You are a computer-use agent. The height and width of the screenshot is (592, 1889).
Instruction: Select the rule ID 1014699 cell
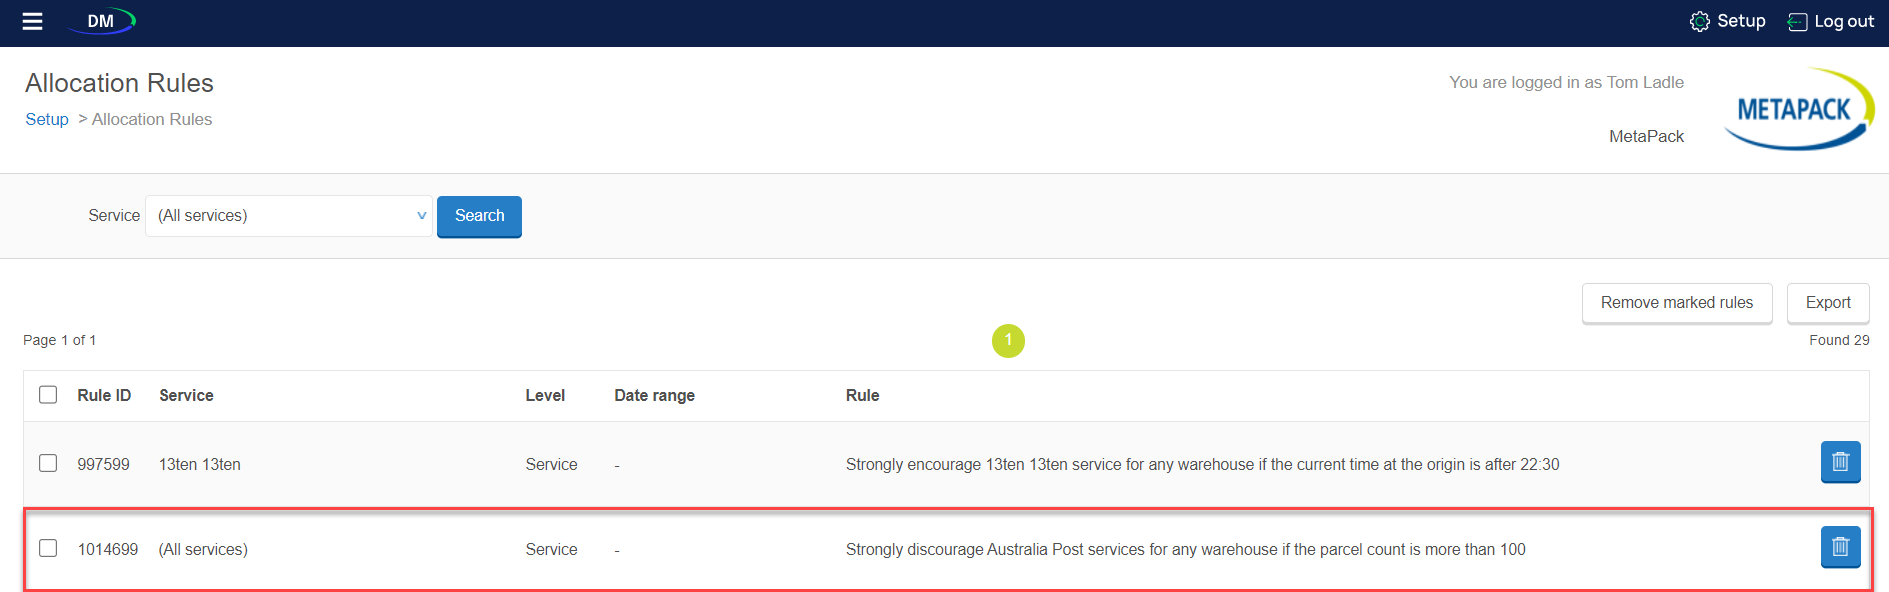pyautogui.click(x=108, y=549)
